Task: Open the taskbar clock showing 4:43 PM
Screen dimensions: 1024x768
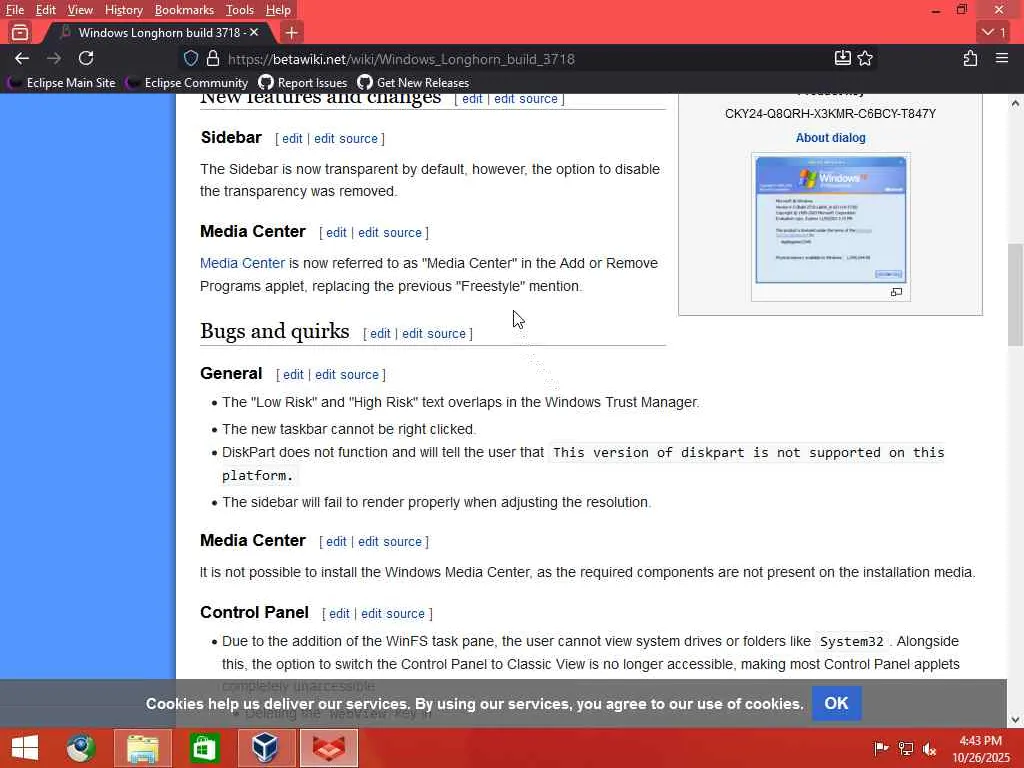Action: point(981,748)
